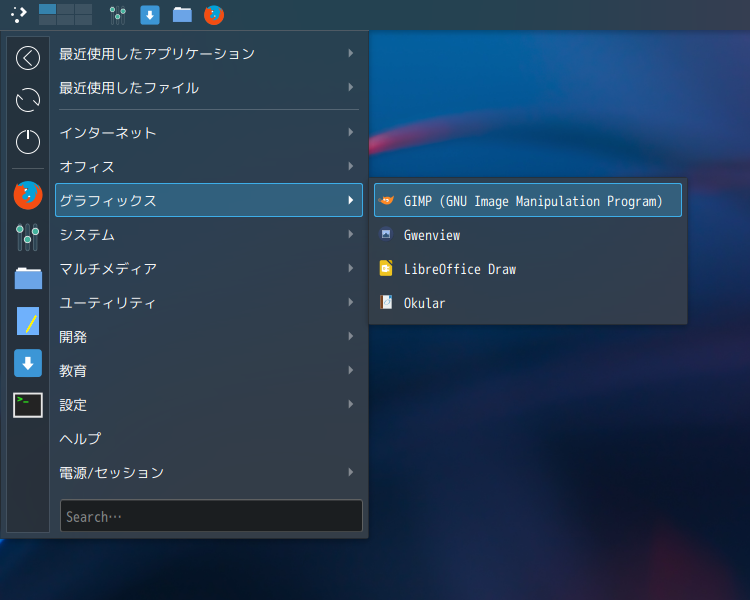Viewport: 750px width, 600px height.
Task: Click the application launcher icon in top panel
Action: 19,15
